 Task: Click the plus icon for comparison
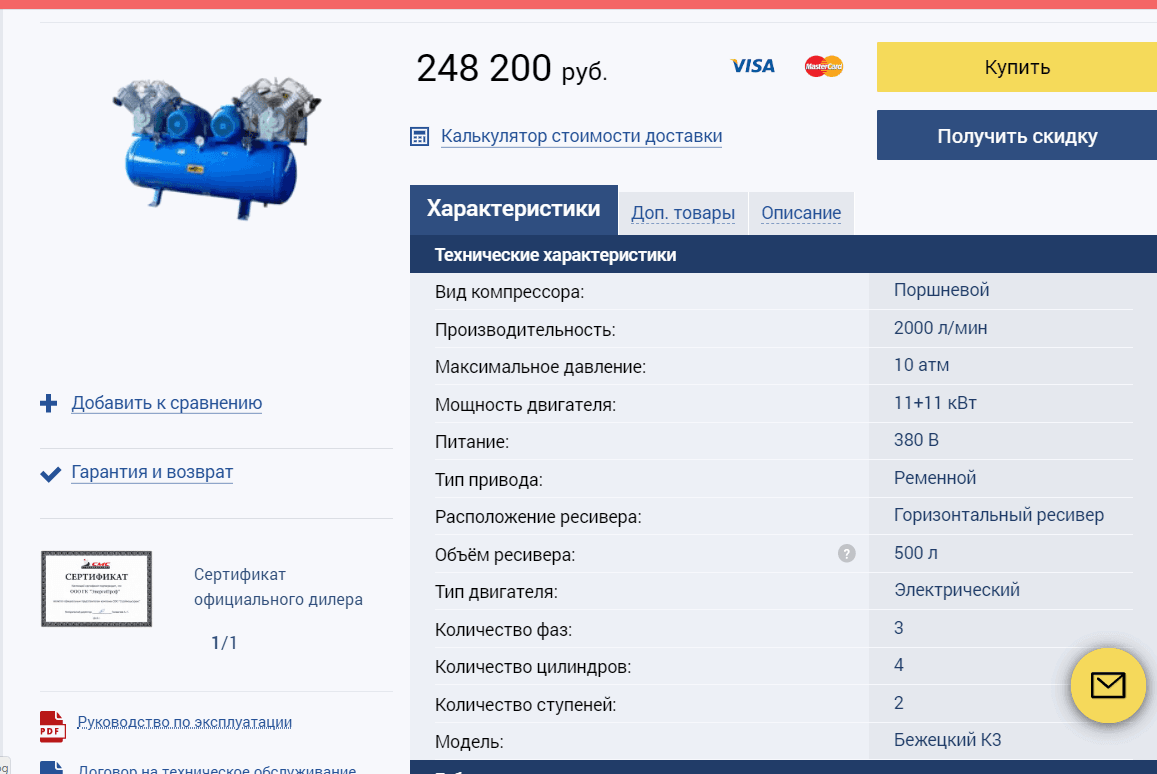point(49,403)
